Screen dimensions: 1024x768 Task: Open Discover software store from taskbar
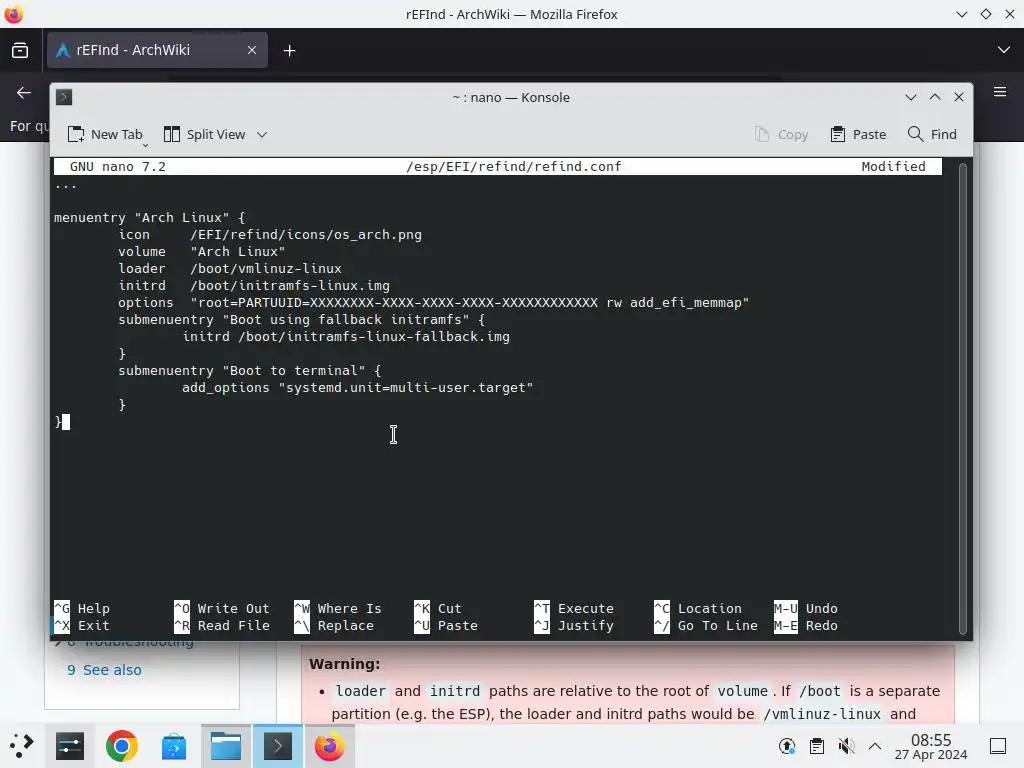pyautogui.click(x=174, y=746)
